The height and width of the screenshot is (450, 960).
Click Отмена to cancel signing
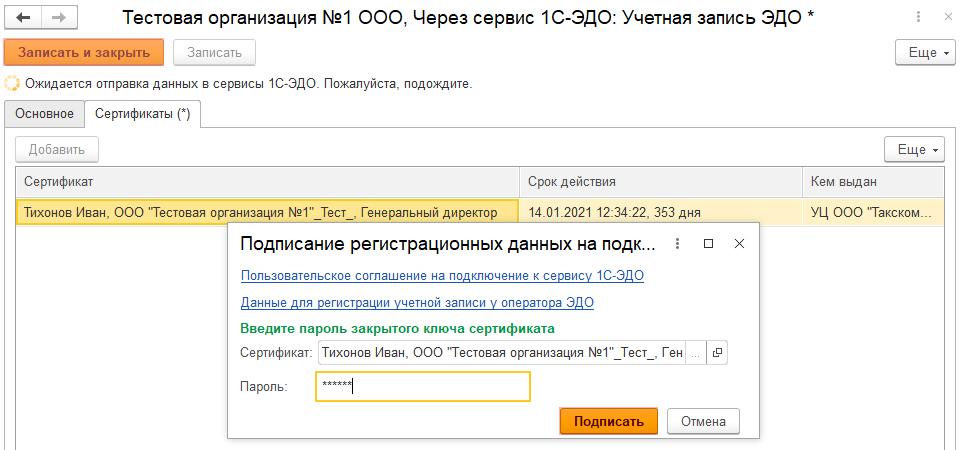(x=703, y=421)
